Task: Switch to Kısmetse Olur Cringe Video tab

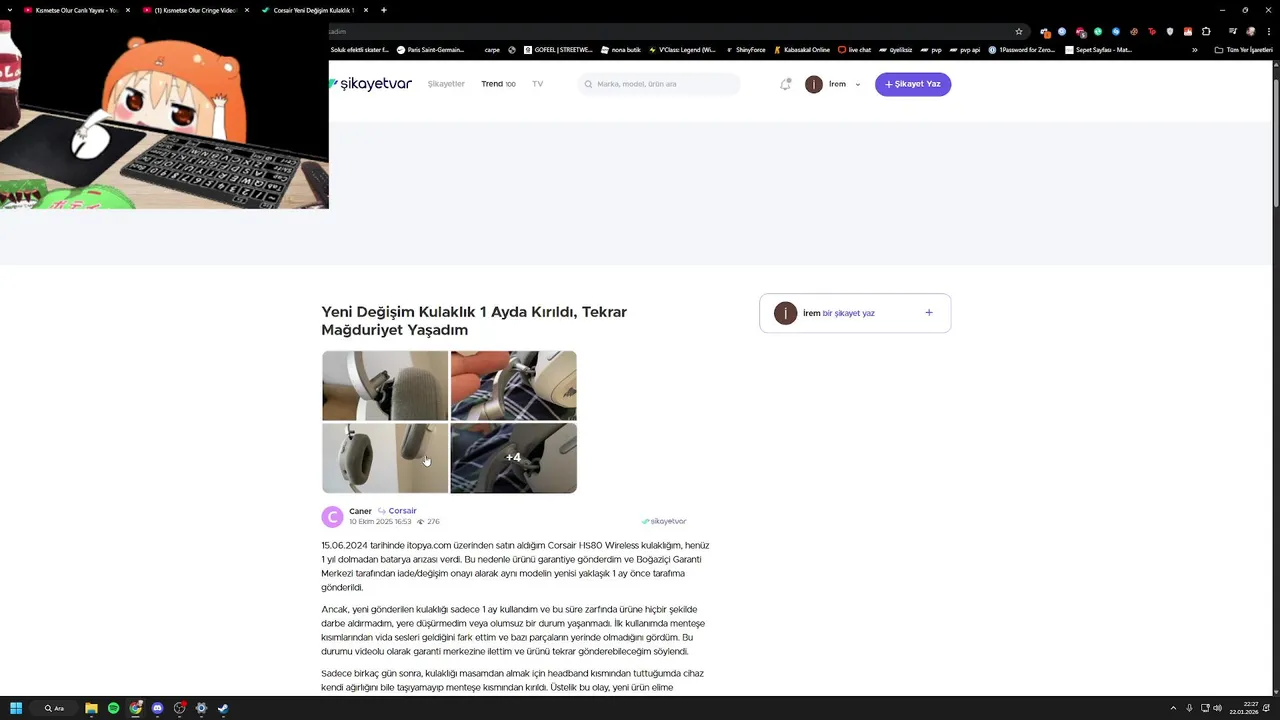Action: 195,10
